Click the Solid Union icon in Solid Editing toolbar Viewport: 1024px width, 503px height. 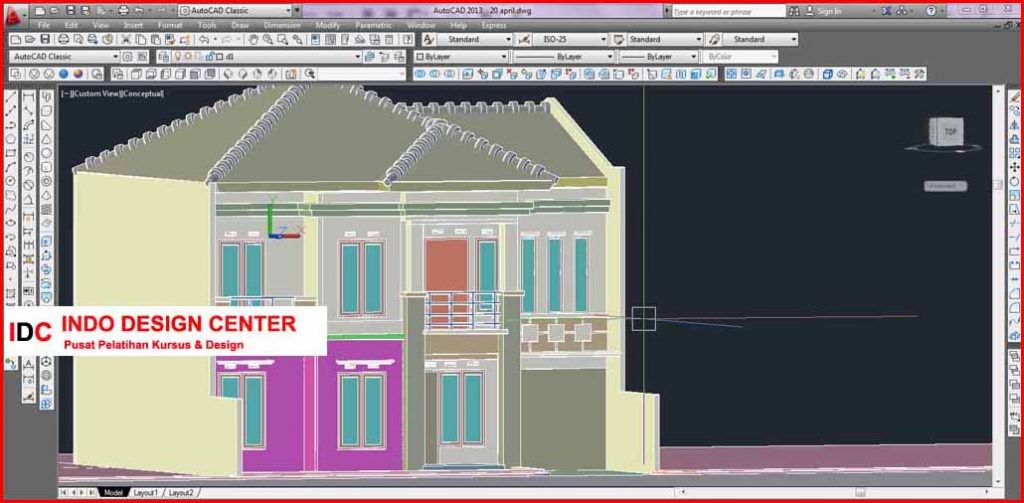420,74
